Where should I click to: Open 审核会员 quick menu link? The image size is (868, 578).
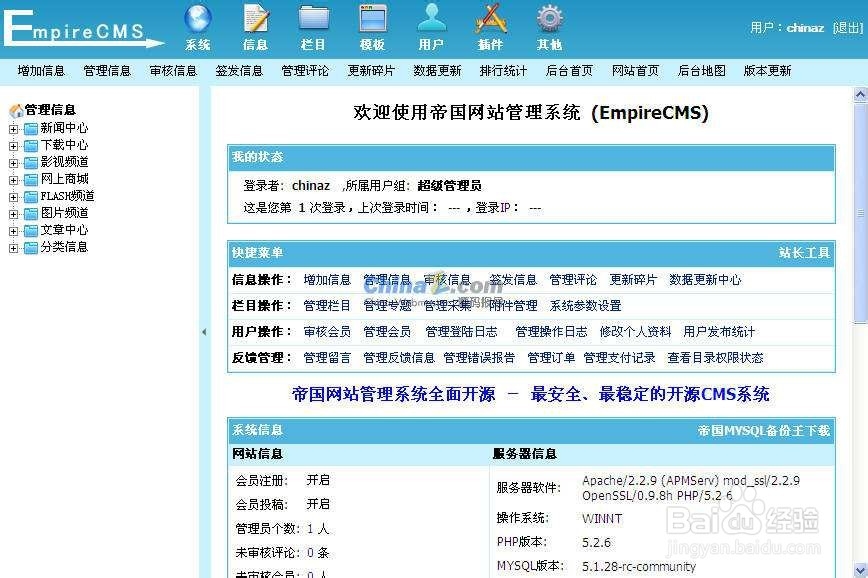(327, 332)
